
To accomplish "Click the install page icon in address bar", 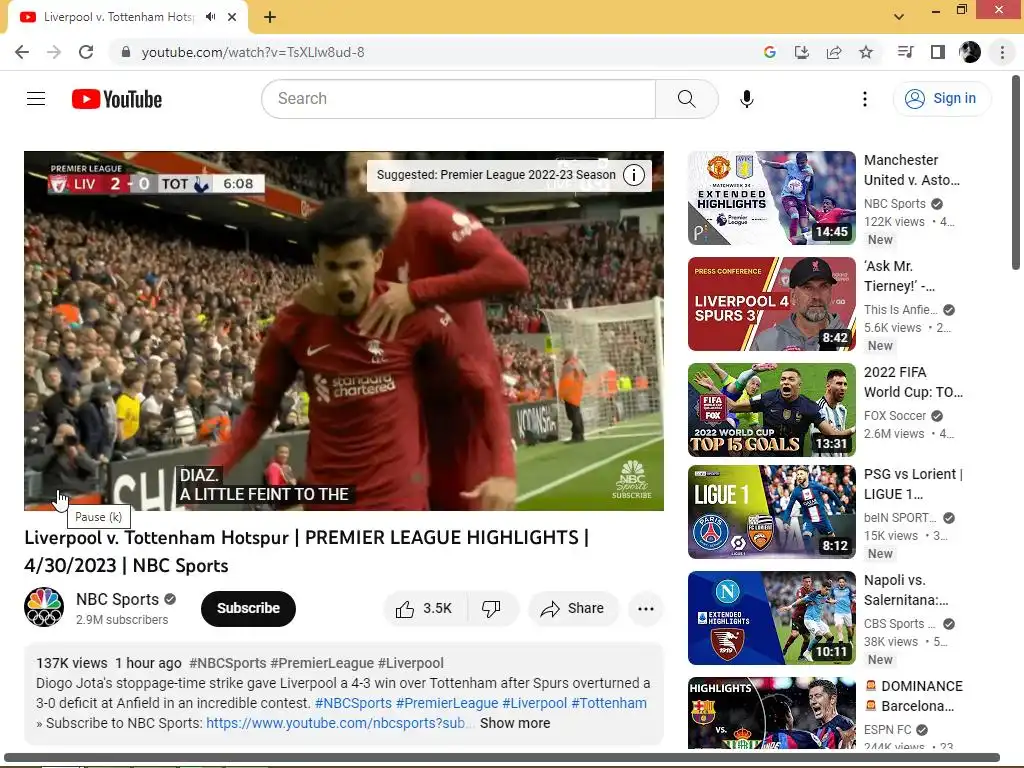I will point(802,52).
